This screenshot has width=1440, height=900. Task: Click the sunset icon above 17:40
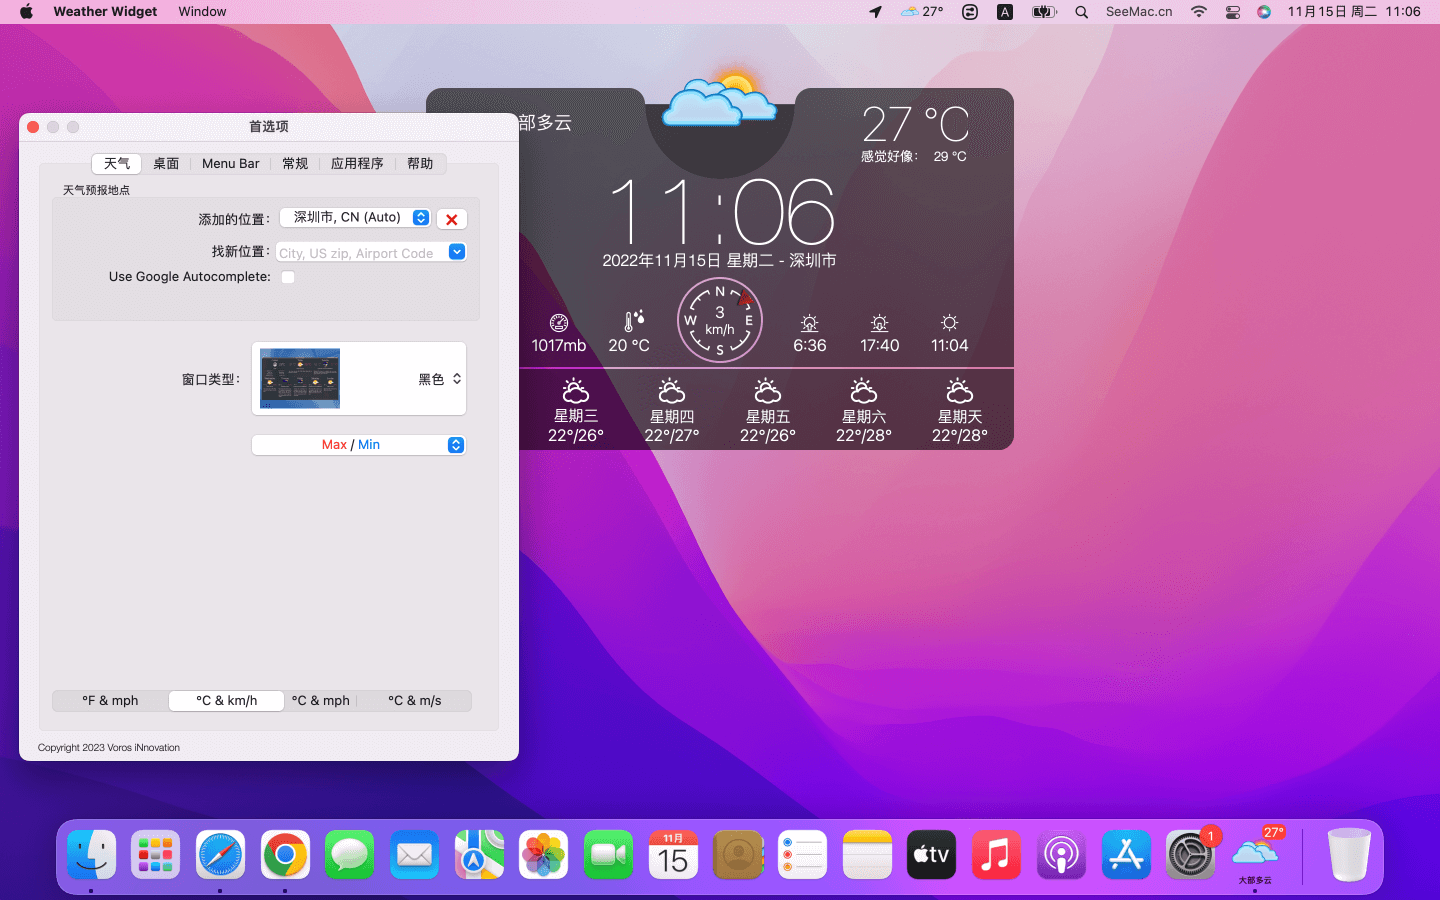point(879,323)
